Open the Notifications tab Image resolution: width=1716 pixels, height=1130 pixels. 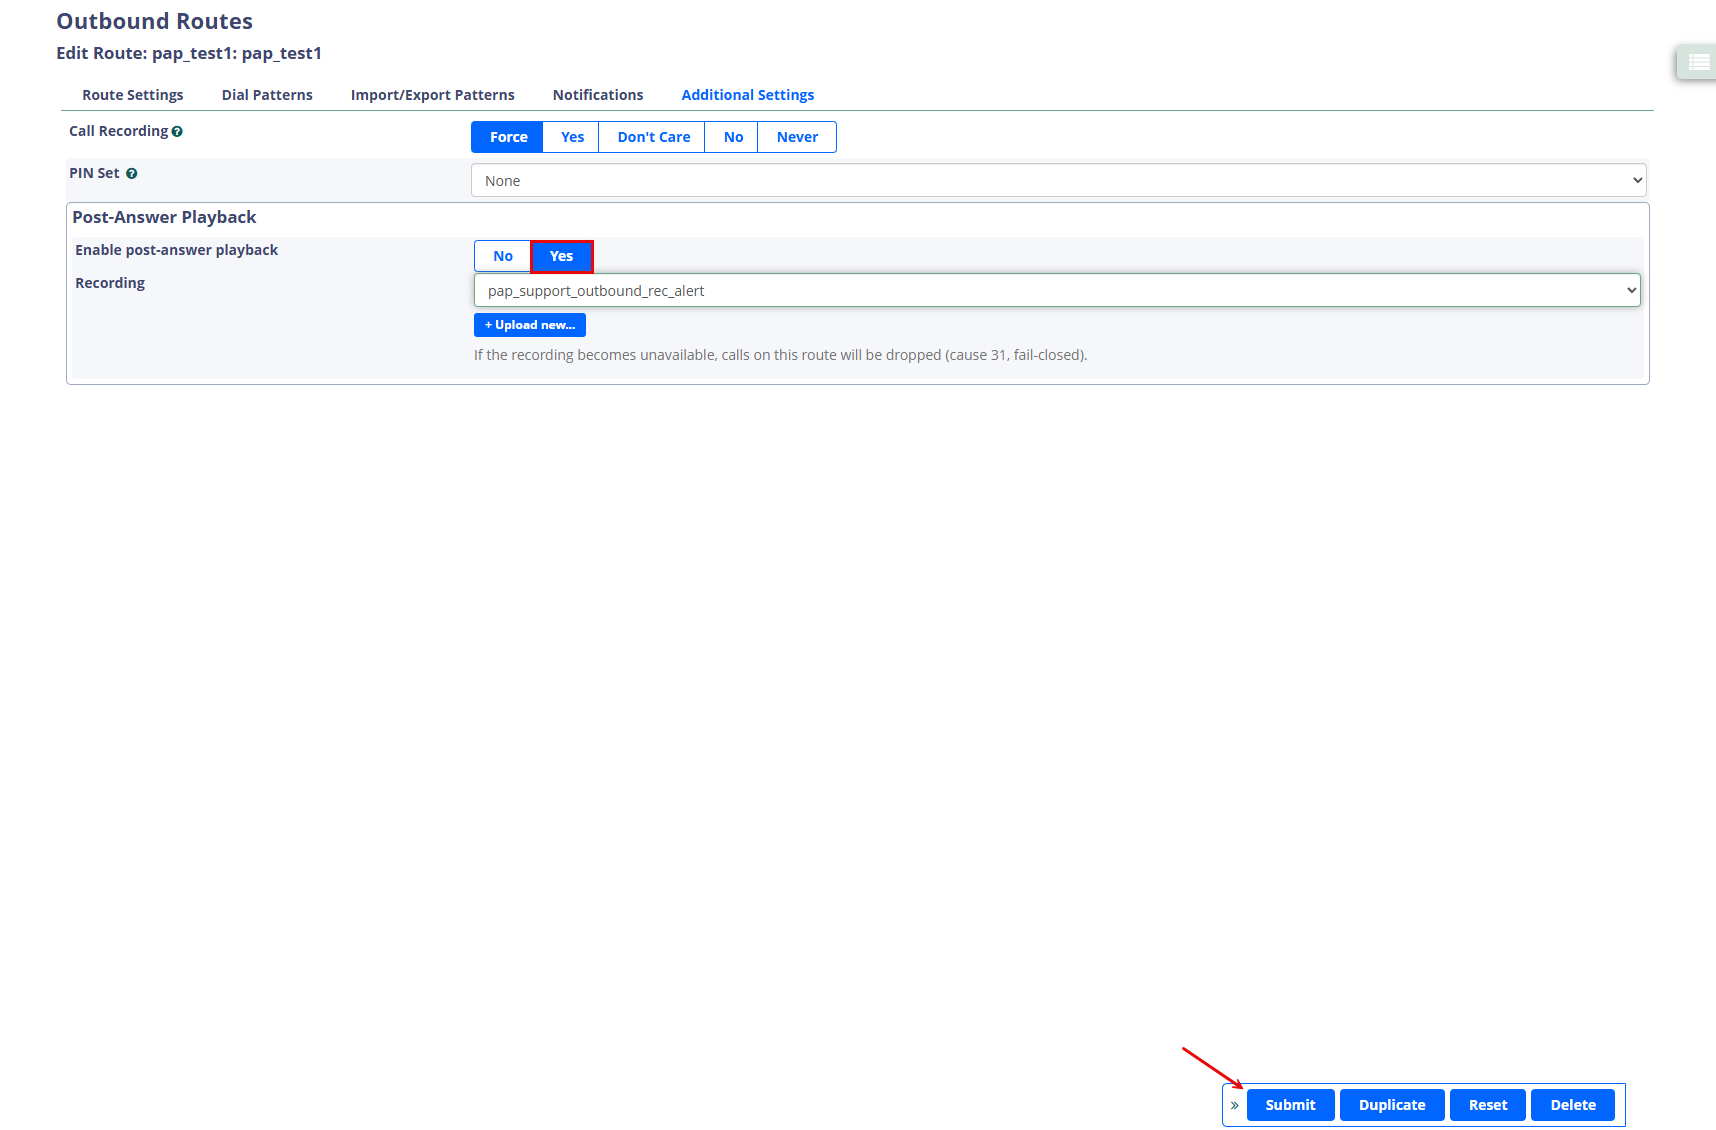tap(598, 95)
